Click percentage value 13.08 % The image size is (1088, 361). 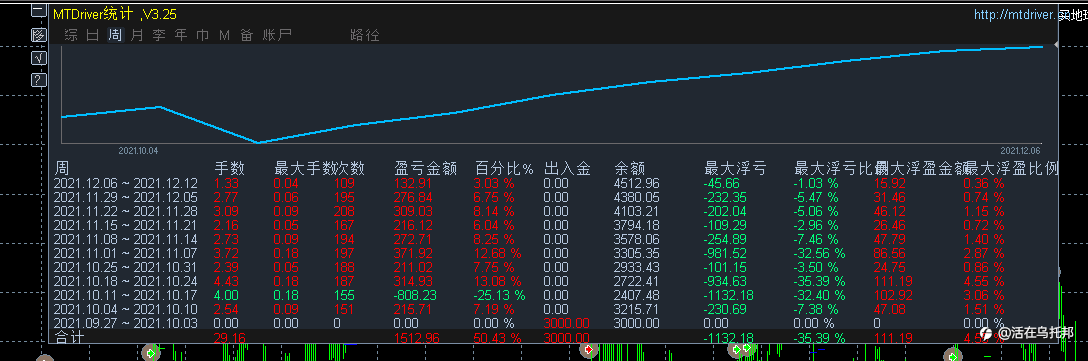[x=498, y=281]
